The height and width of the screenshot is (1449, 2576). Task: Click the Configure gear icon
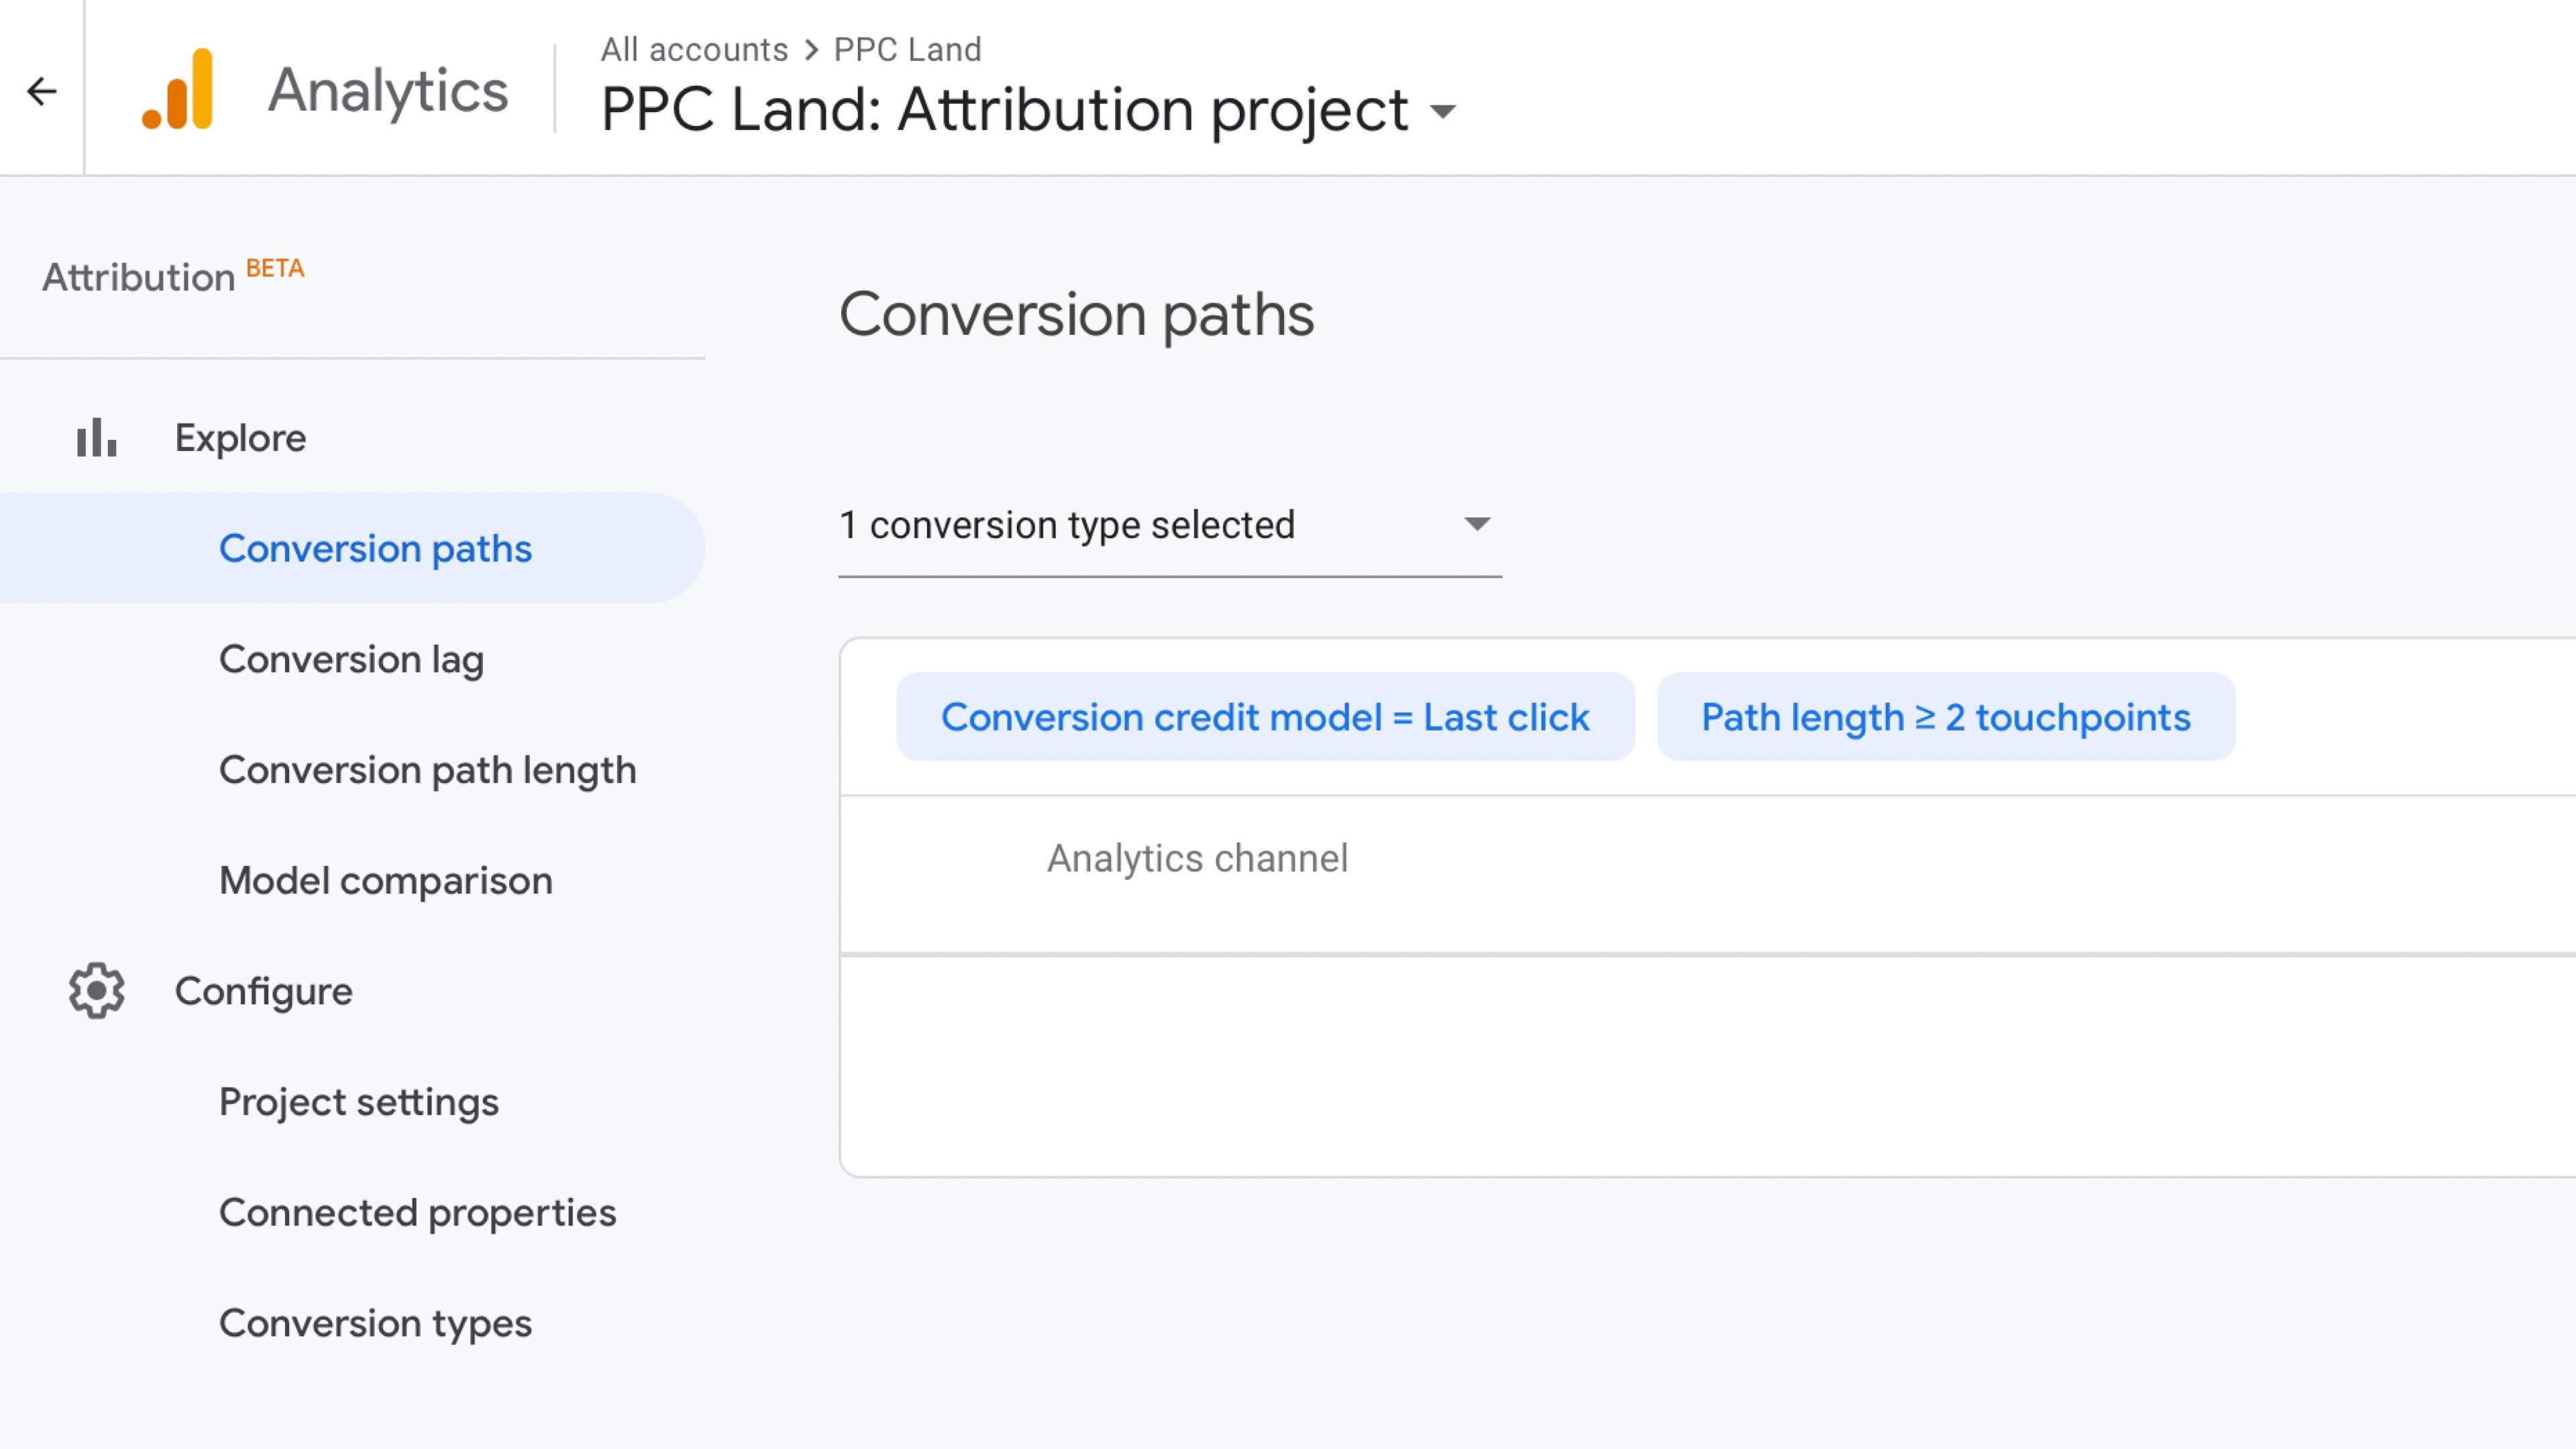pyautogui.click(x=97, y=991)
